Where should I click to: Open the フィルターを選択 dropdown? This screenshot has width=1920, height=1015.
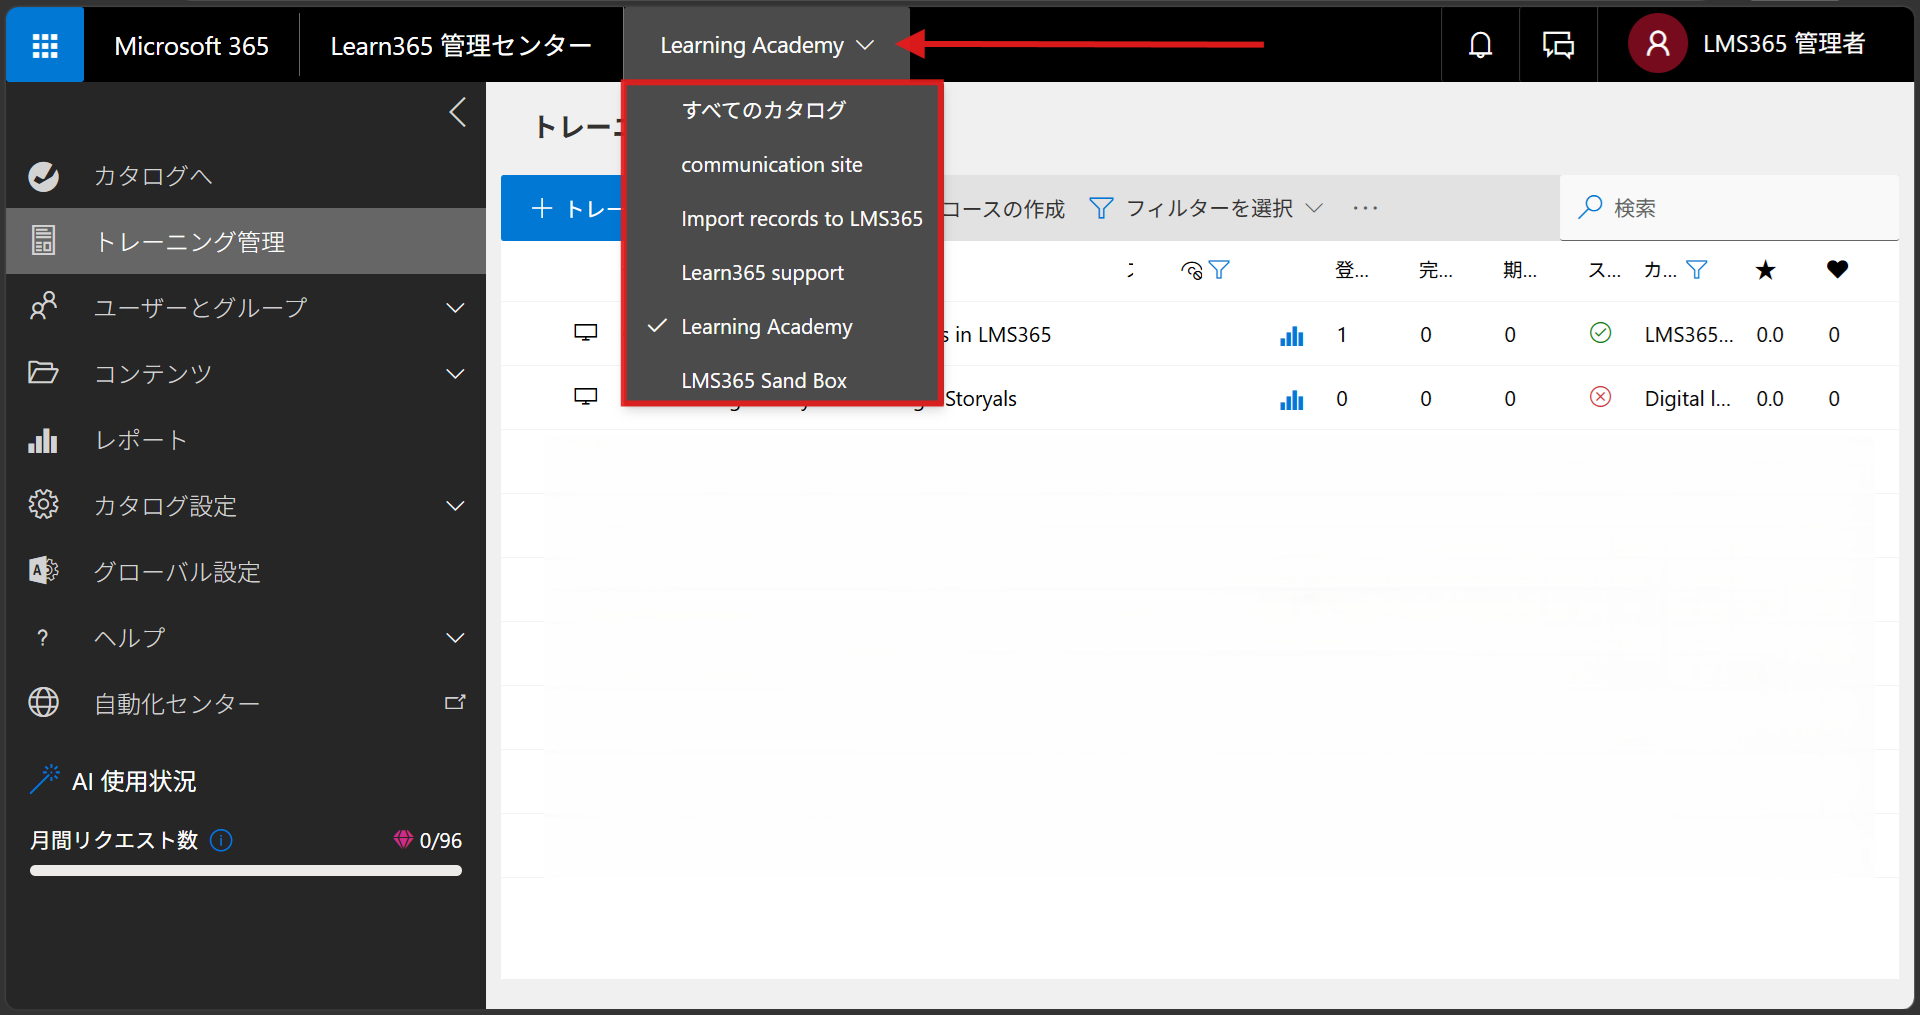[1206, 208]
